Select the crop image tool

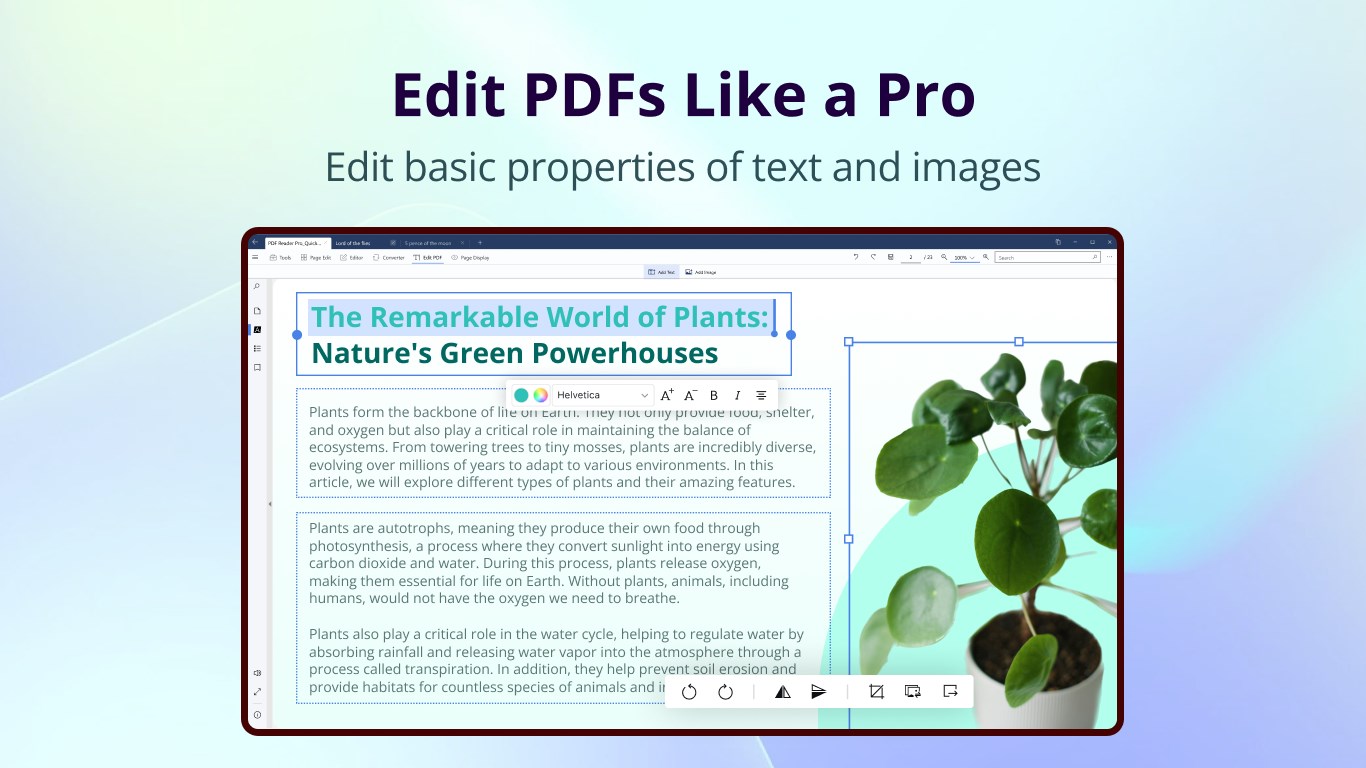click(x=877, y=691)
